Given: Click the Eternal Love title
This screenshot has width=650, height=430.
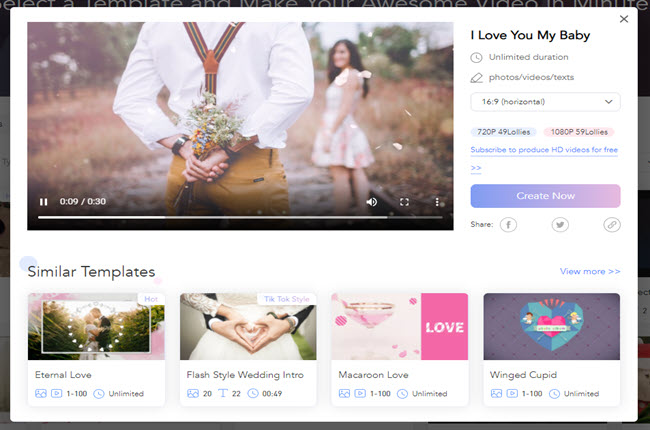Looking at the screenshot, I should click(63, 375).
